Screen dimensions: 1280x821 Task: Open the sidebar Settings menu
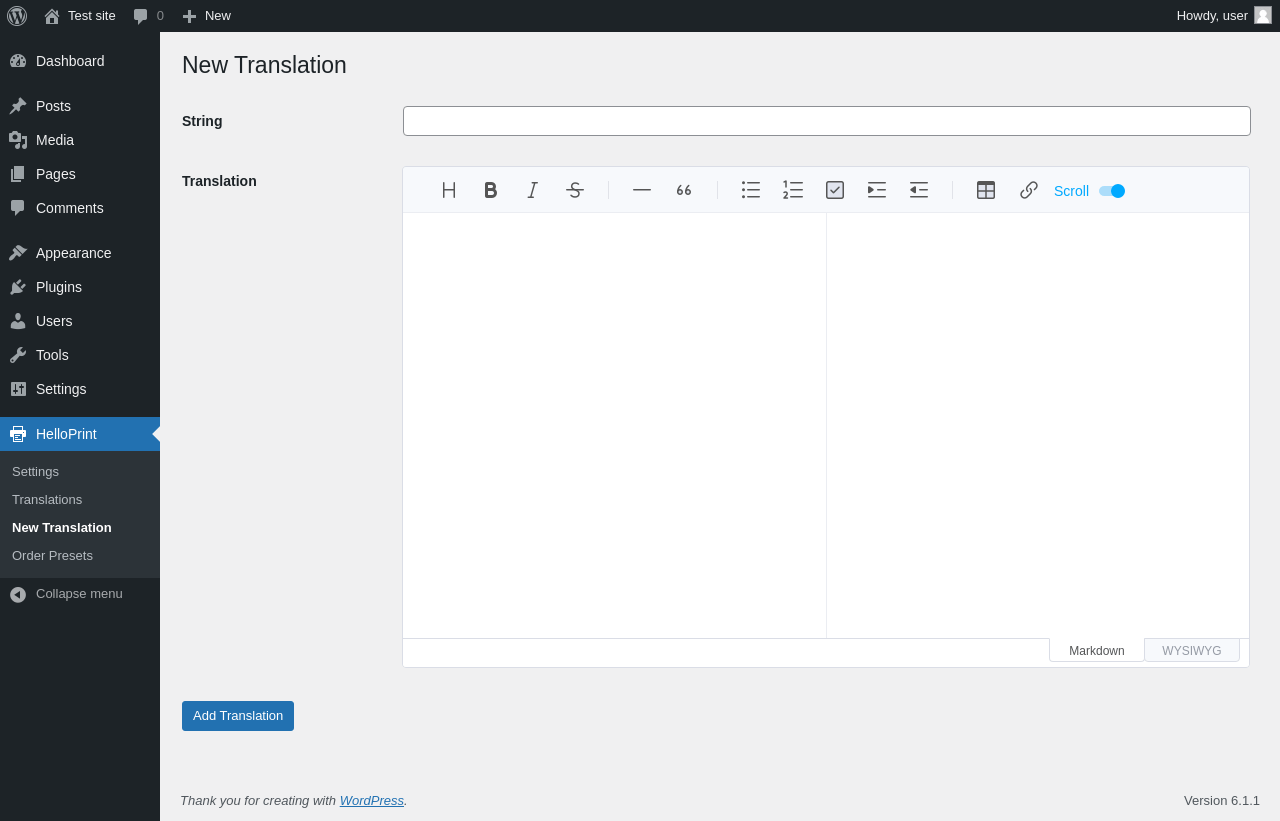pyautogui.click(x=80, y=389)
